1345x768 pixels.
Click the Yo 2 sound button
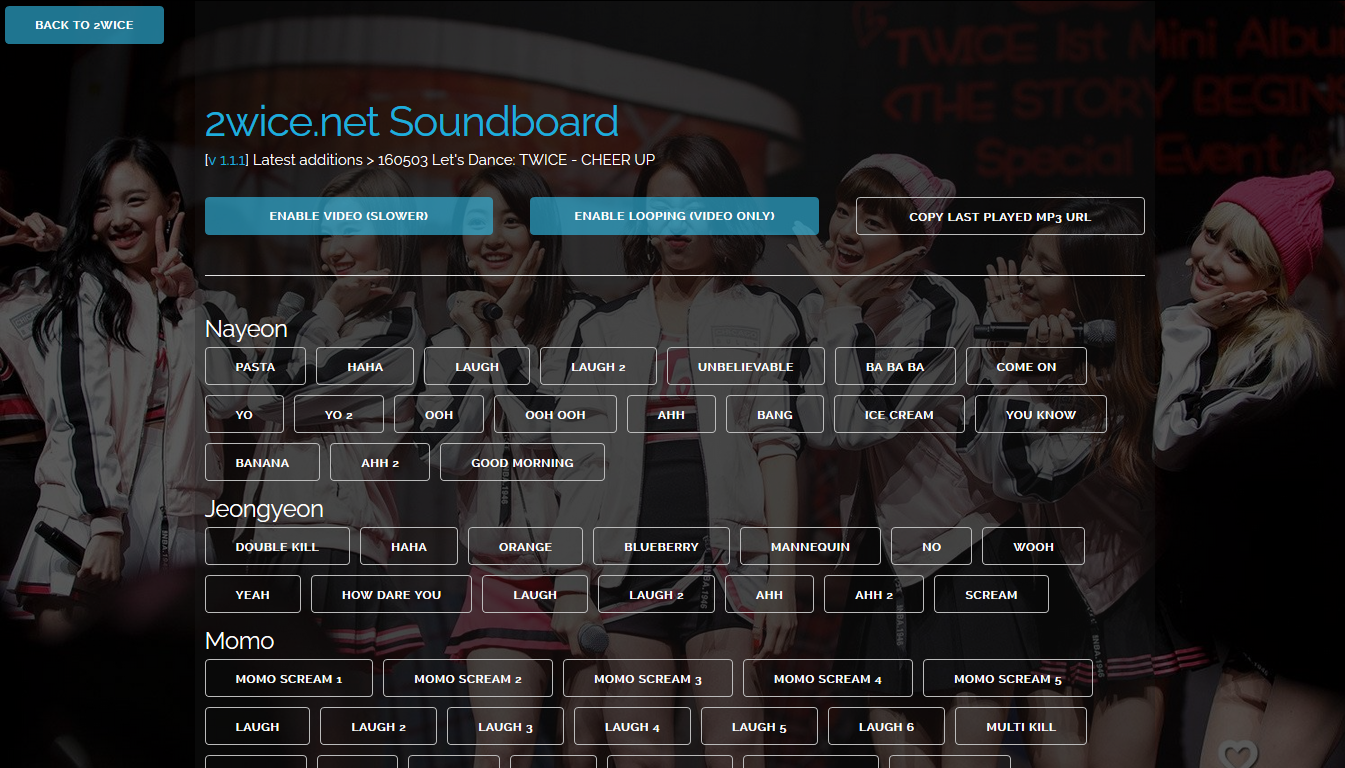coord(339,414)
